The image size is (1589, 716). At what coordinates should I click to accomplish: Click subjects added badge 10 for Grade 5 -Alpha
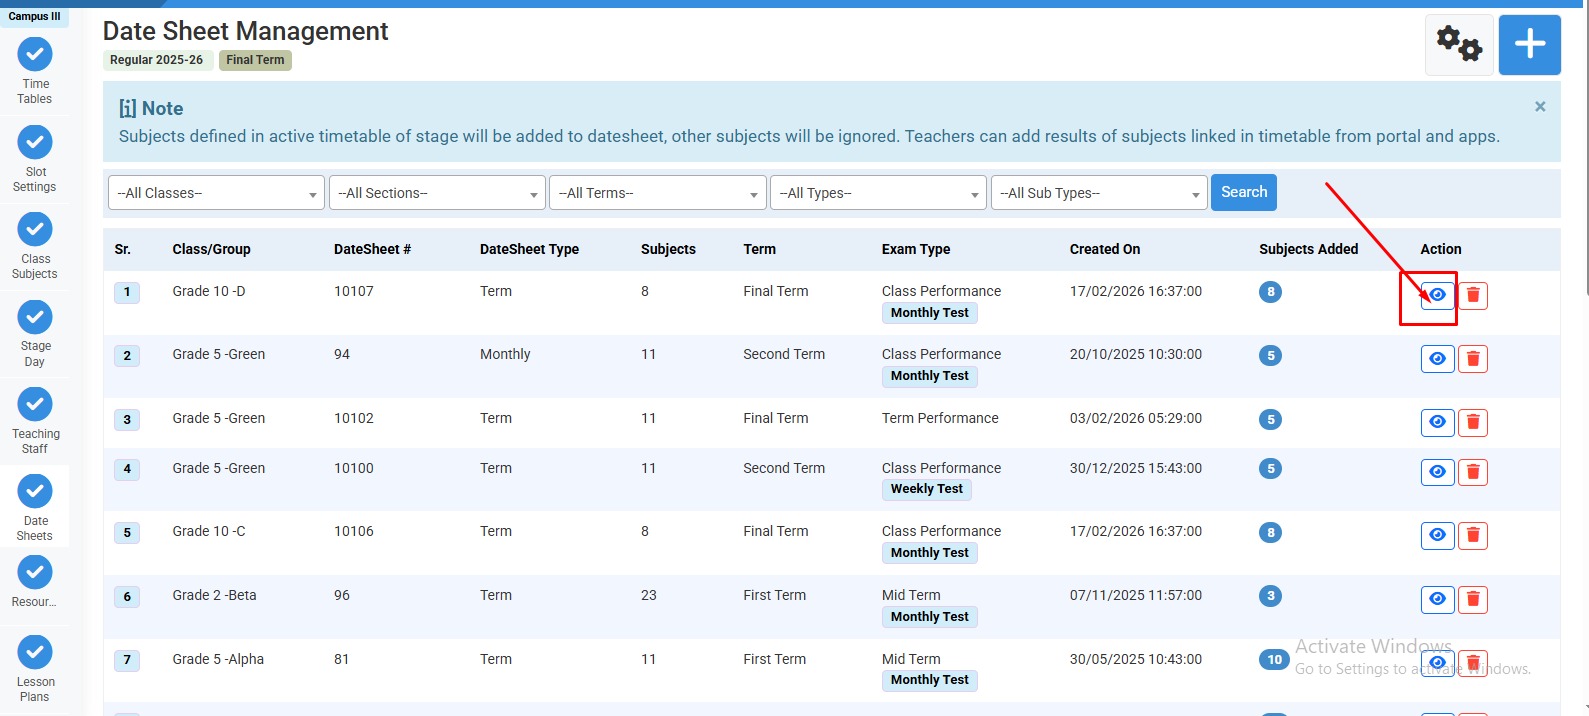tap(1274, 660)
